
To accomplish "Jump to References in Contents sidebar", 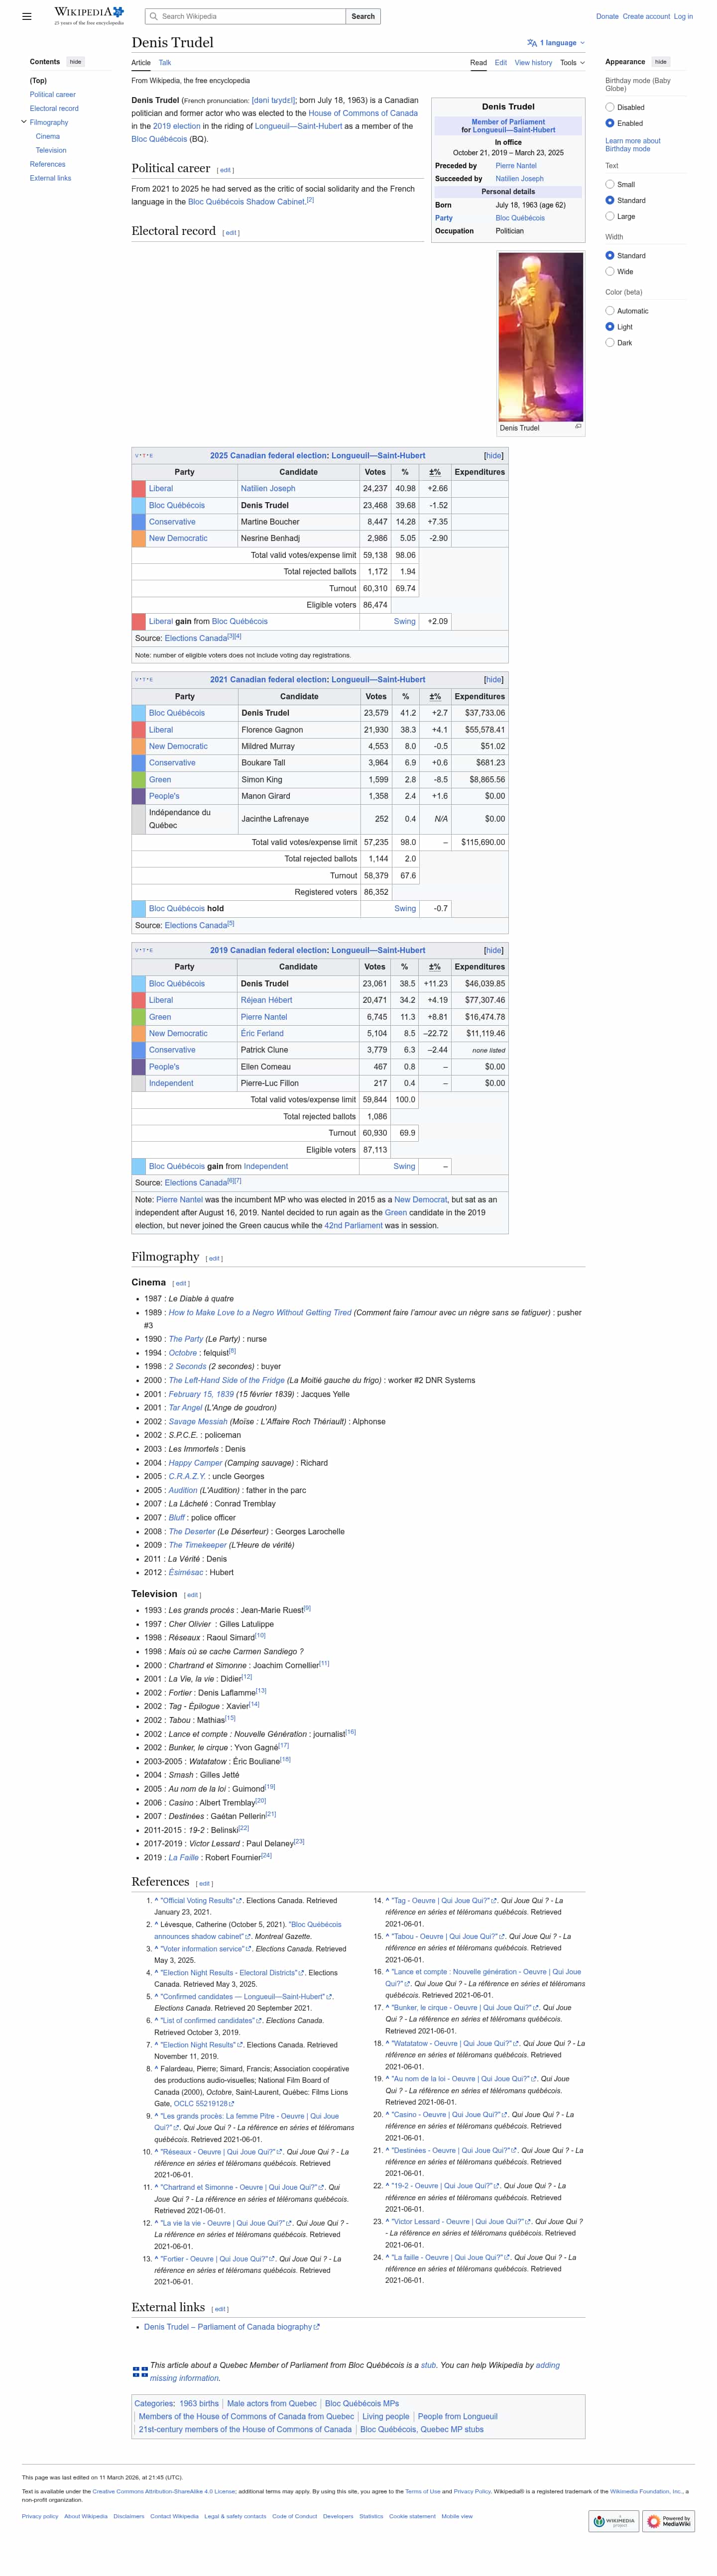I will tap(48, 164).
